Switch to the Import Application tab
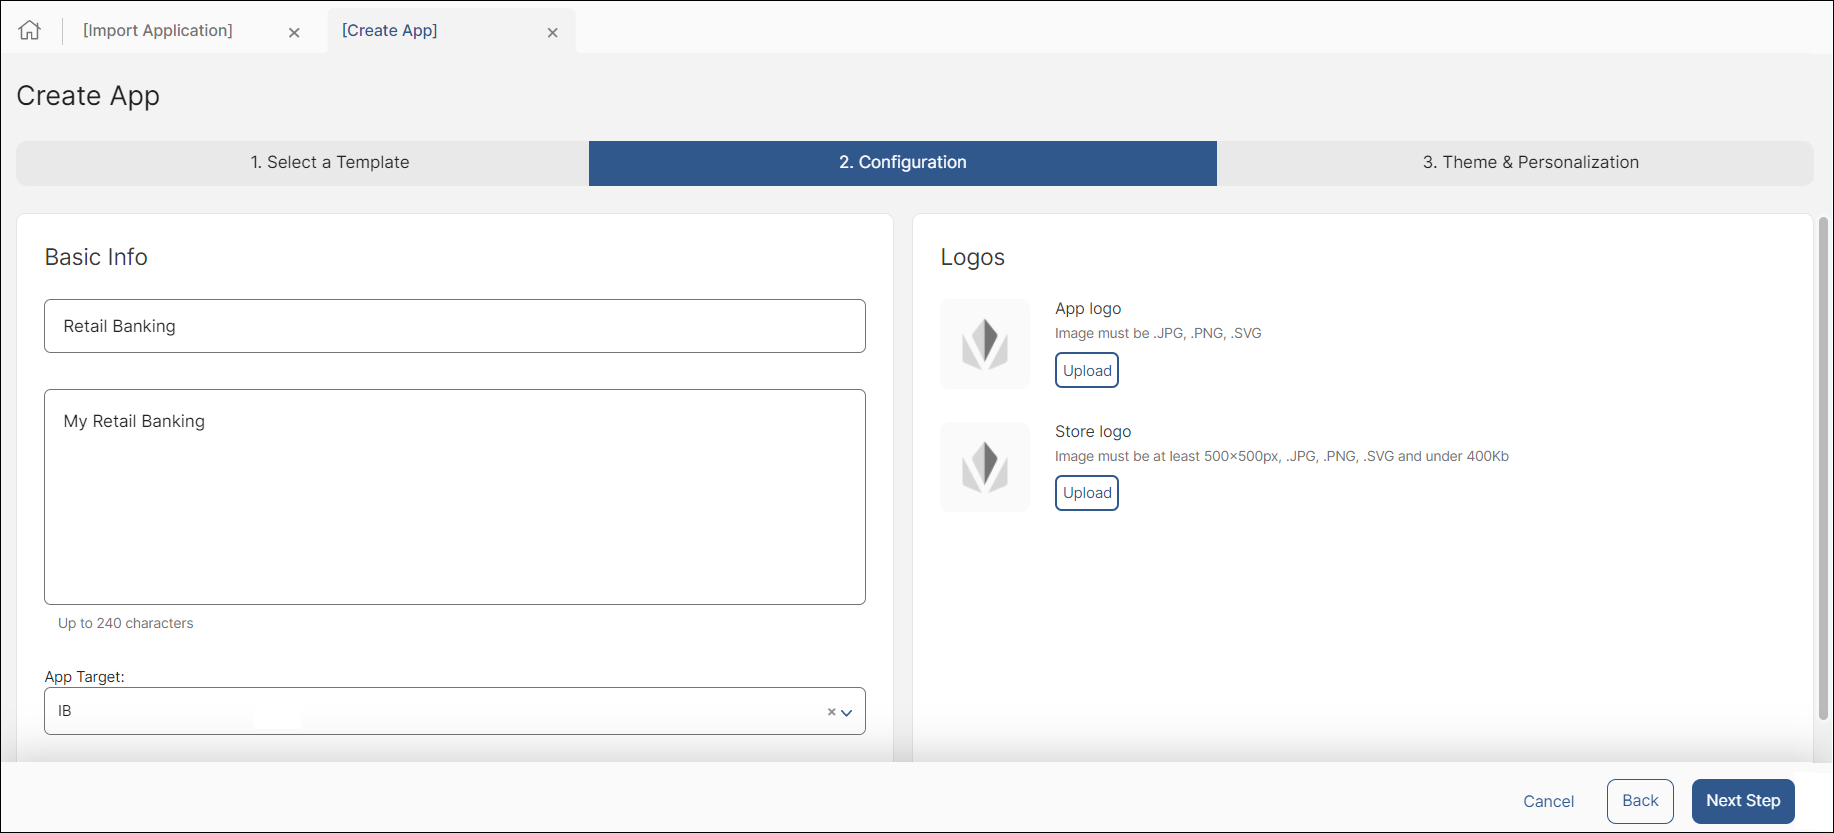1834x833 pixels. (158, 30)
